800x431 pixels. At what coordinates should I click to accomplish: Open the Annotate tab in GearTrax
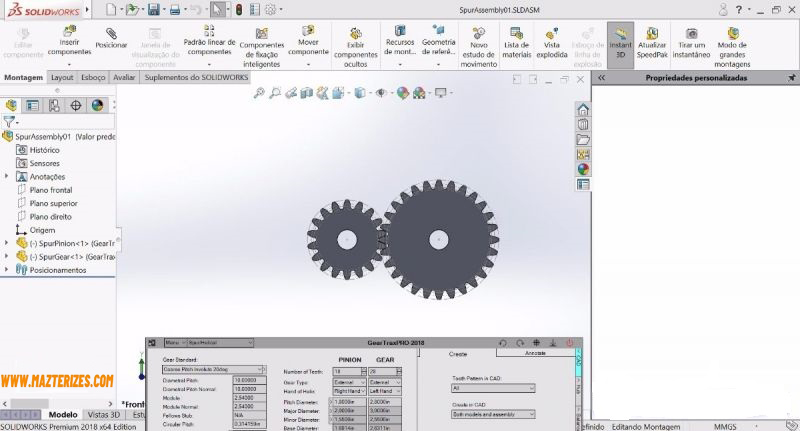click(535, 353)
